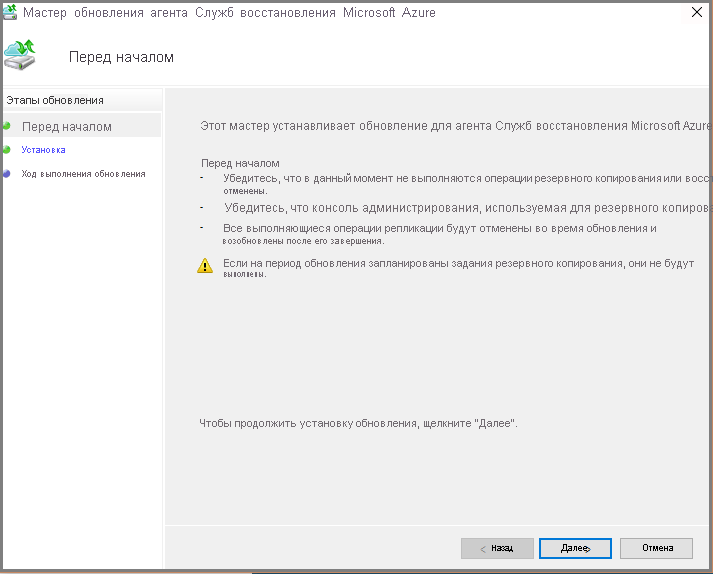The image size is (713, 574).
Task: Click the Назад (Back) button
Action: coord(497,548)
